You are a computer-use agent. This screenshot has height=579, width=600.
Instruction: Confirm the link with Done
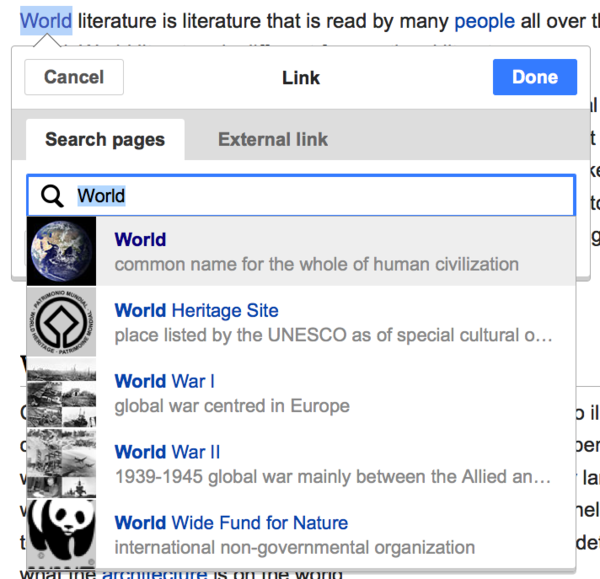[x=534, y=77]
